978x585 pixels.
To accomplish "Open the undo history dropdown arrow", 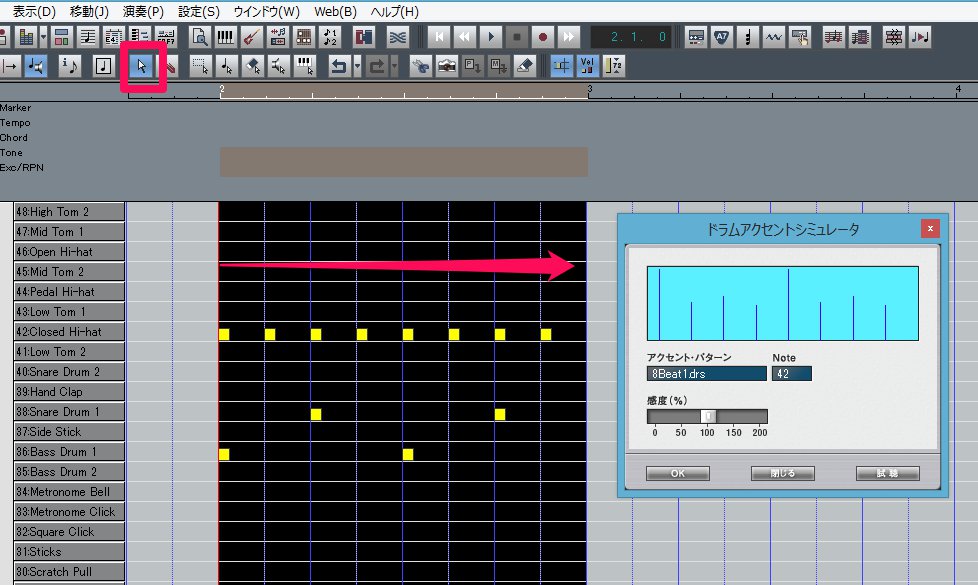I will pyautogui.click(x=357, y=66).
